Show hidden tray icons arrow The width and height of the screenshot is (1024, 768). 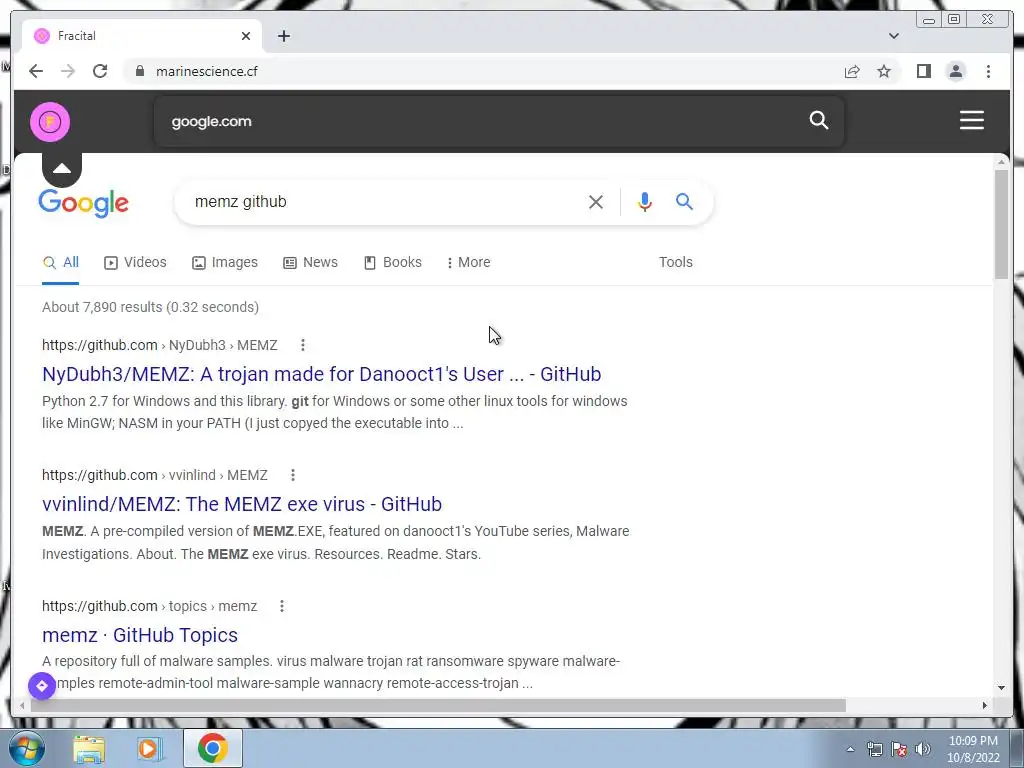pos(850,749)
